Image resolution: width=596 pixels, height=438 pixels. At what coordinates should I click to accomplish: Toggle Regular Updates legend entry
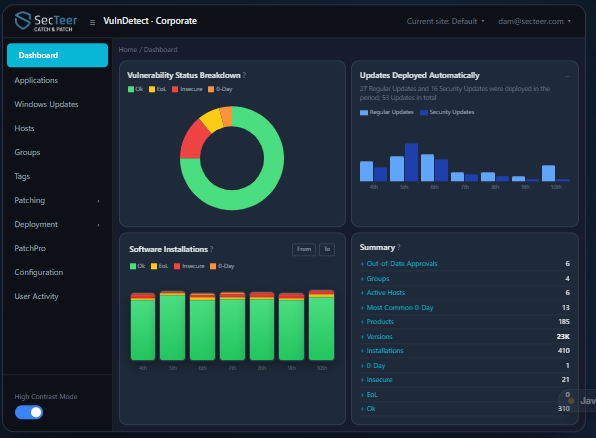tap(387, 112)
